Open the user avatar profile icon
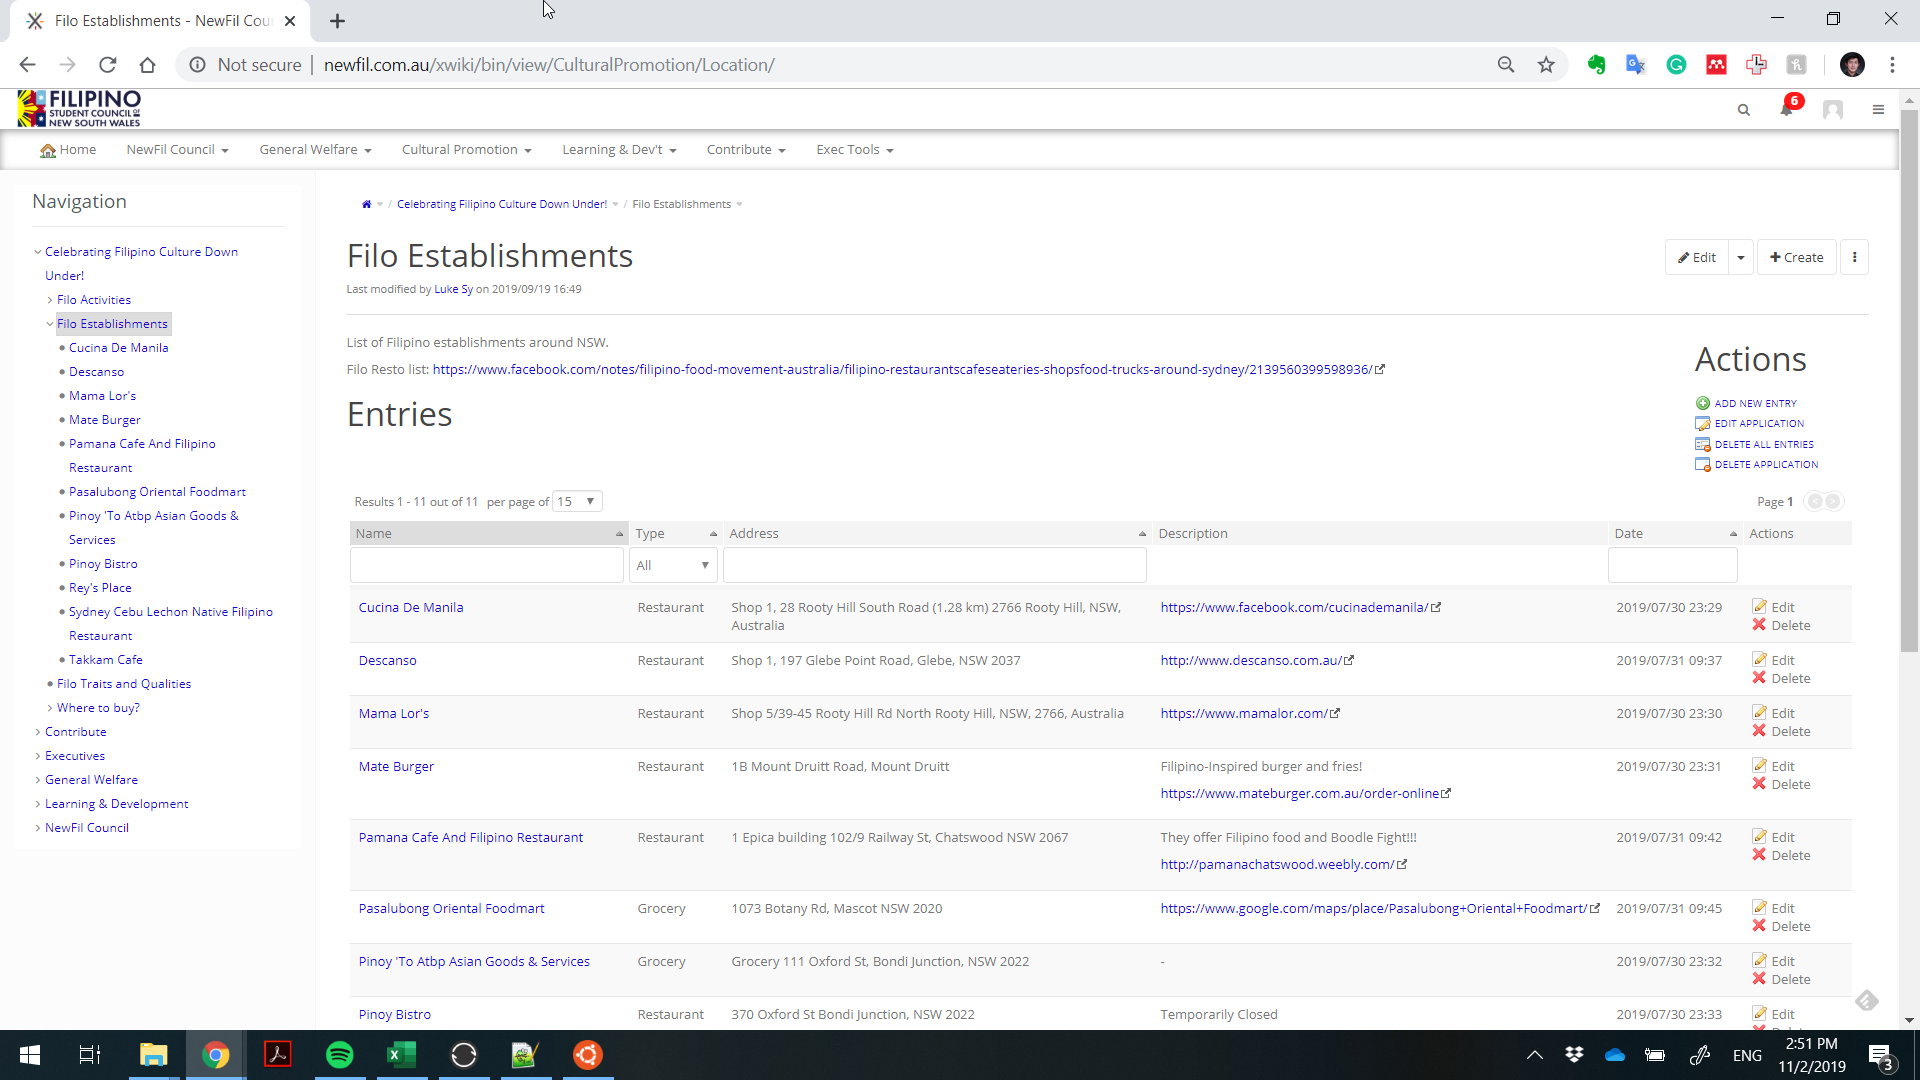The height and width of the screenshot is (1080, 1920). (x=1833, y=110)
